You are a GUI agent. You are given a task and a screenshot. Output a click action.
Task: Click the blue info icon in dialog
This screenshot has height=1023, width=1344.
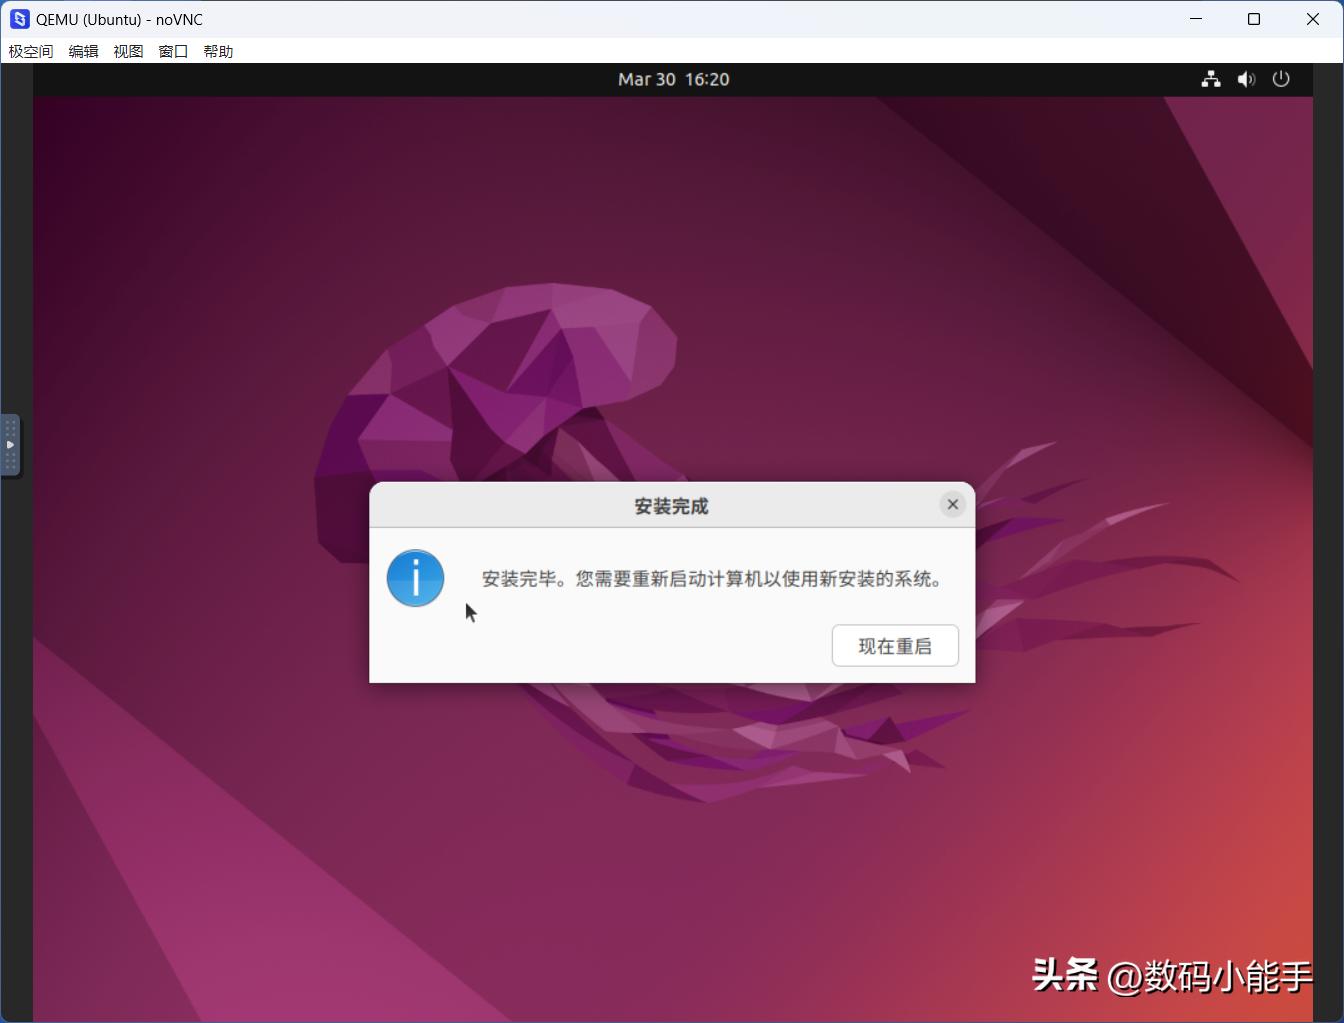coord(415,578)
